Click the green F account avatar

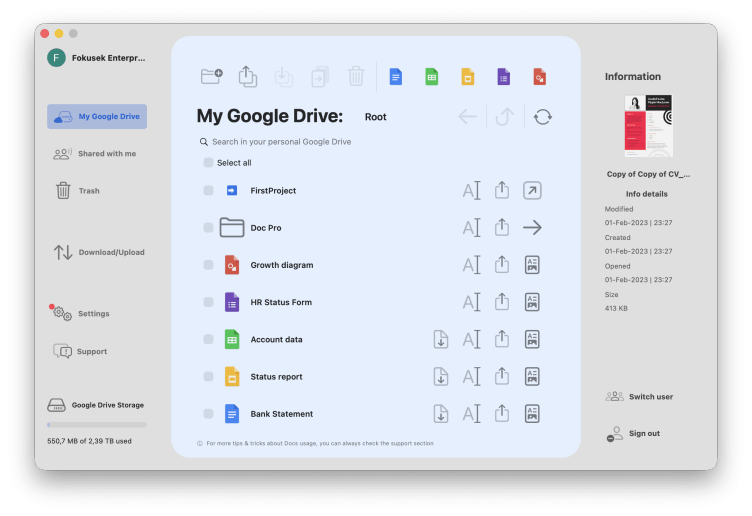(x=57, y=58)
